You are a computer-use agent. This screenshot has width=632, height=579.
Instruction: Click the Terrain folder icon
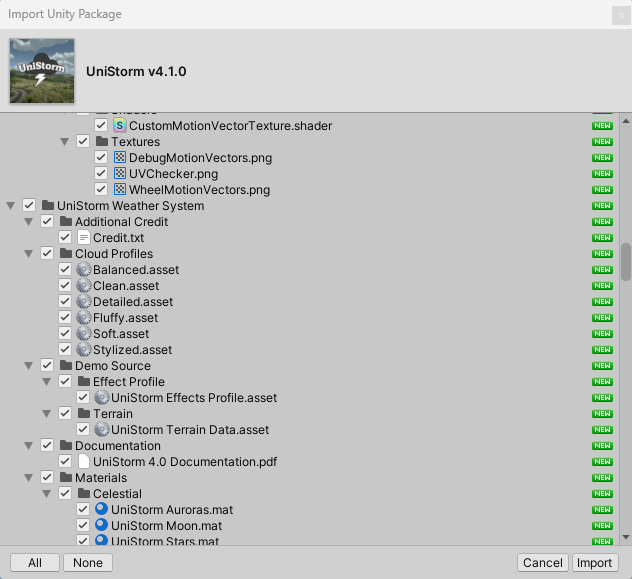click(84, 413)
